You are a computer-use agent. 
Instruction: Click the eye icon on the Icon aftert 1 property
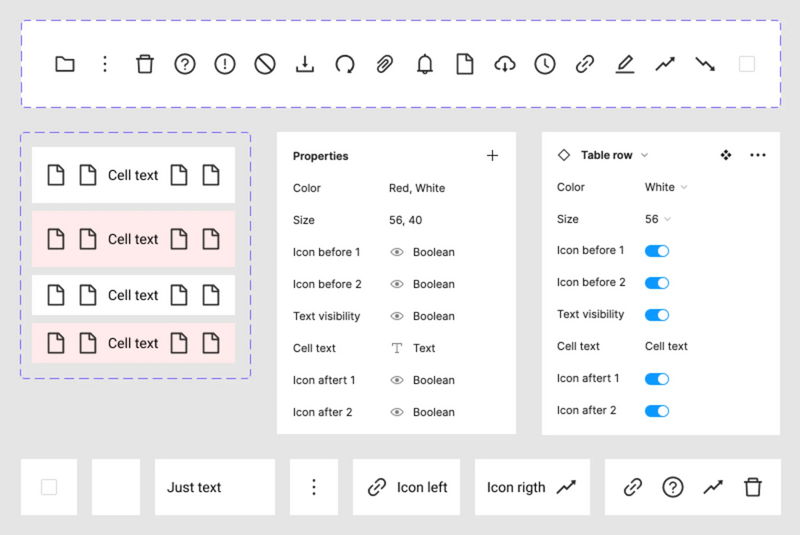pos(397,380)
